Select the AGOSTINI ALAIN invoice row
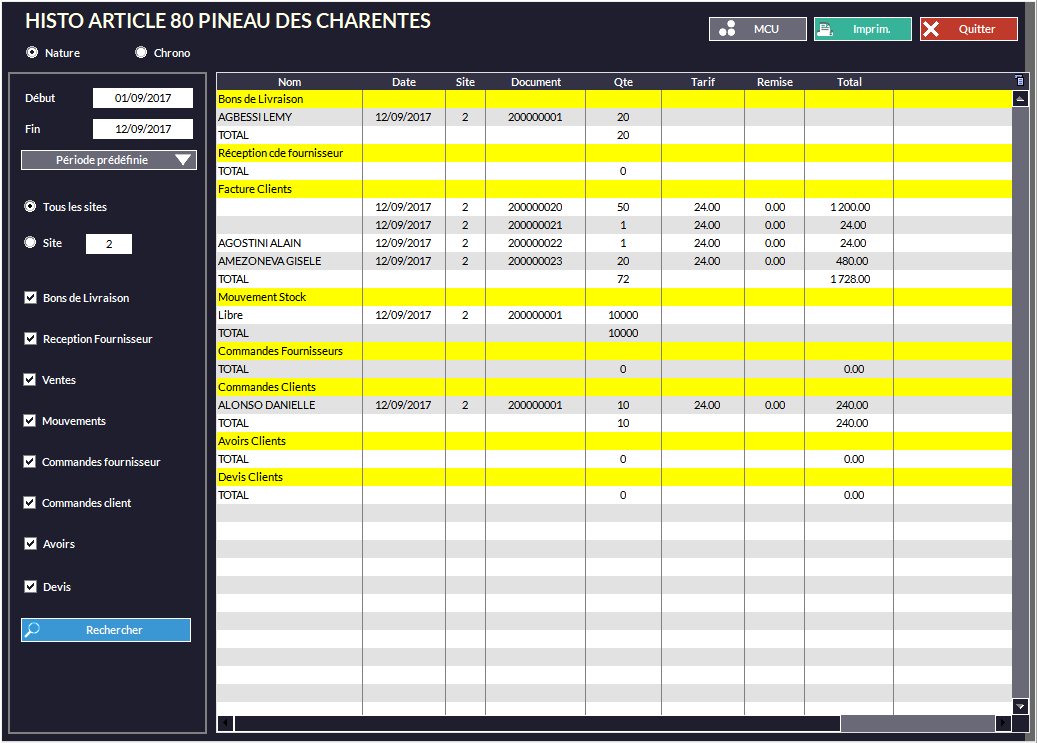1037x743 pixels. coord(260,243)
